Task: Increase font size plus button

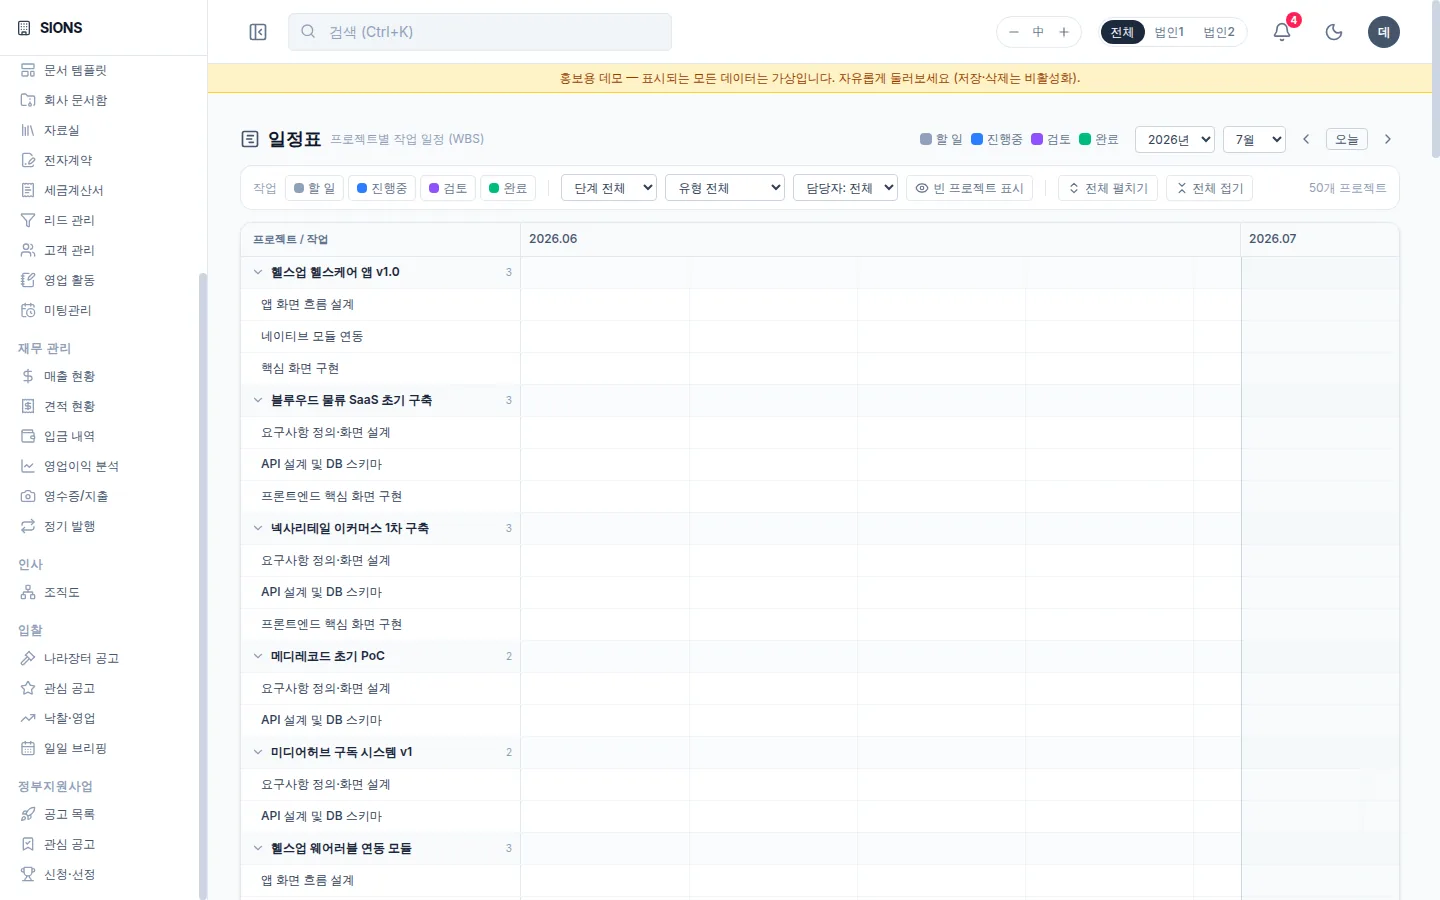Action: pyautogui.click(x=1064, y=32)
